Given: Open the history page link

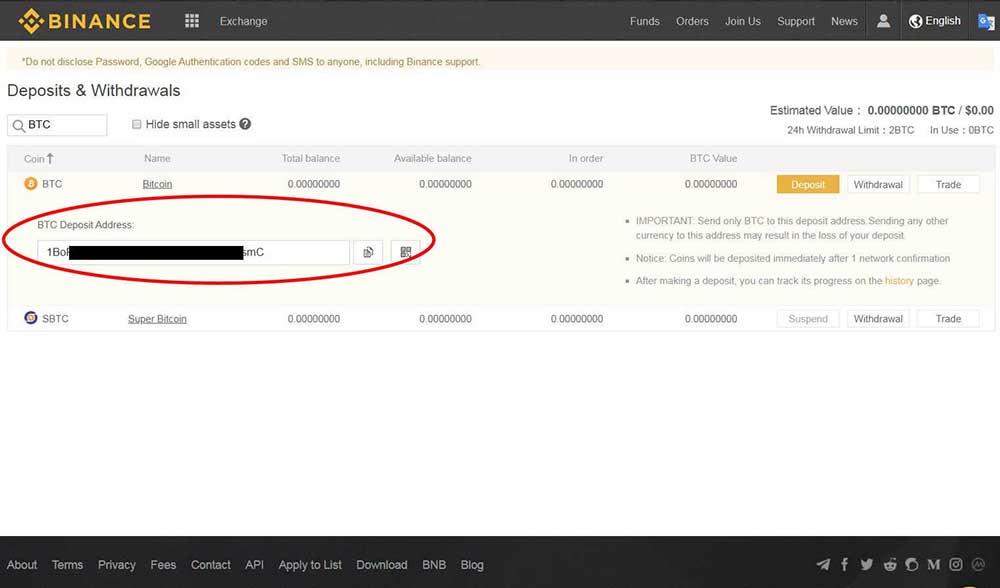Looking at the screenshot, I should pyautogui.click(x=899, y=281).
